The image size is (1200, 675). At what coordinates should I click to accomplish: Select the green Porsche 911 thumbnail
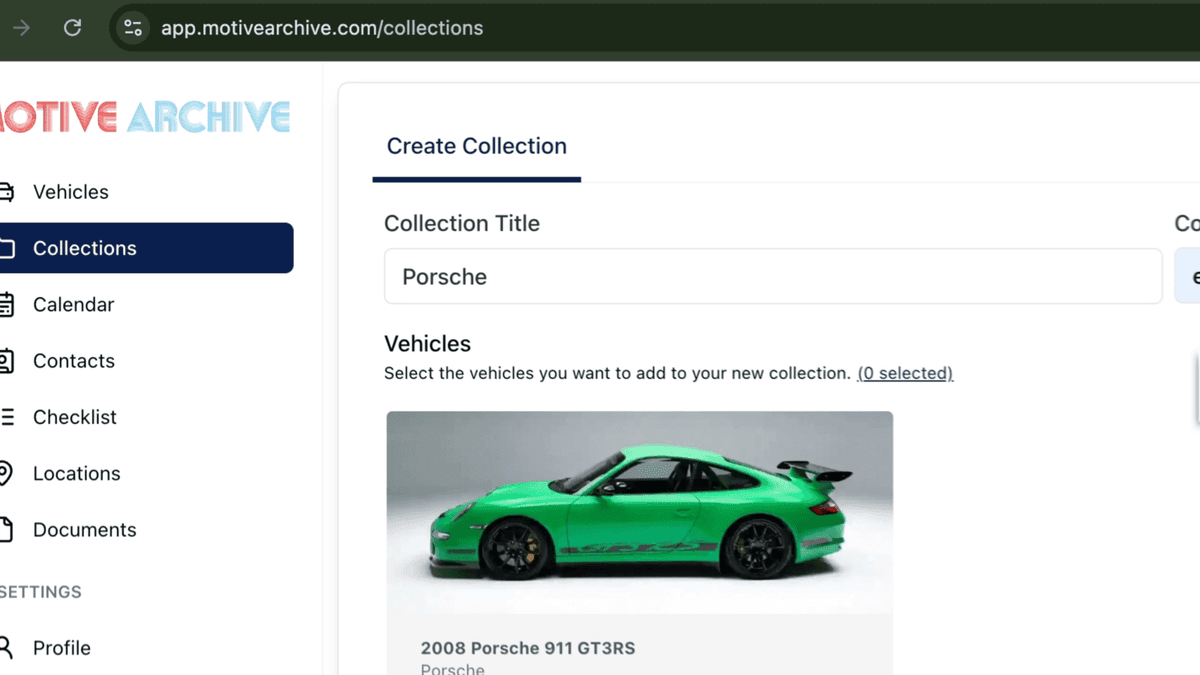[640, 512]
